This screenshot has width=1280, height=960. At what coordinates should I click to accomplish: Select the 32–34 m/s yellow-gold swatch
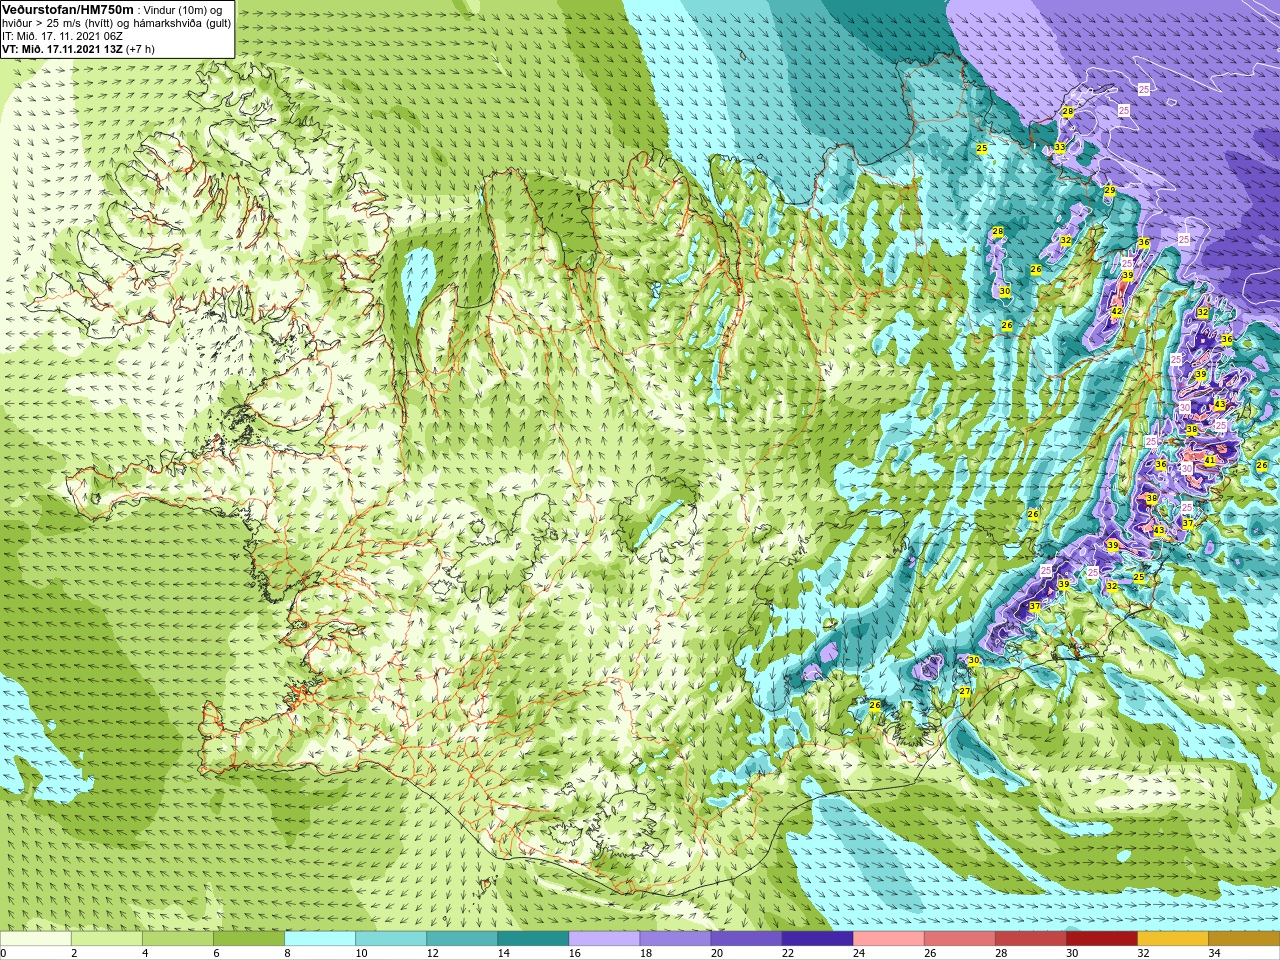[x=1172, y=939]
